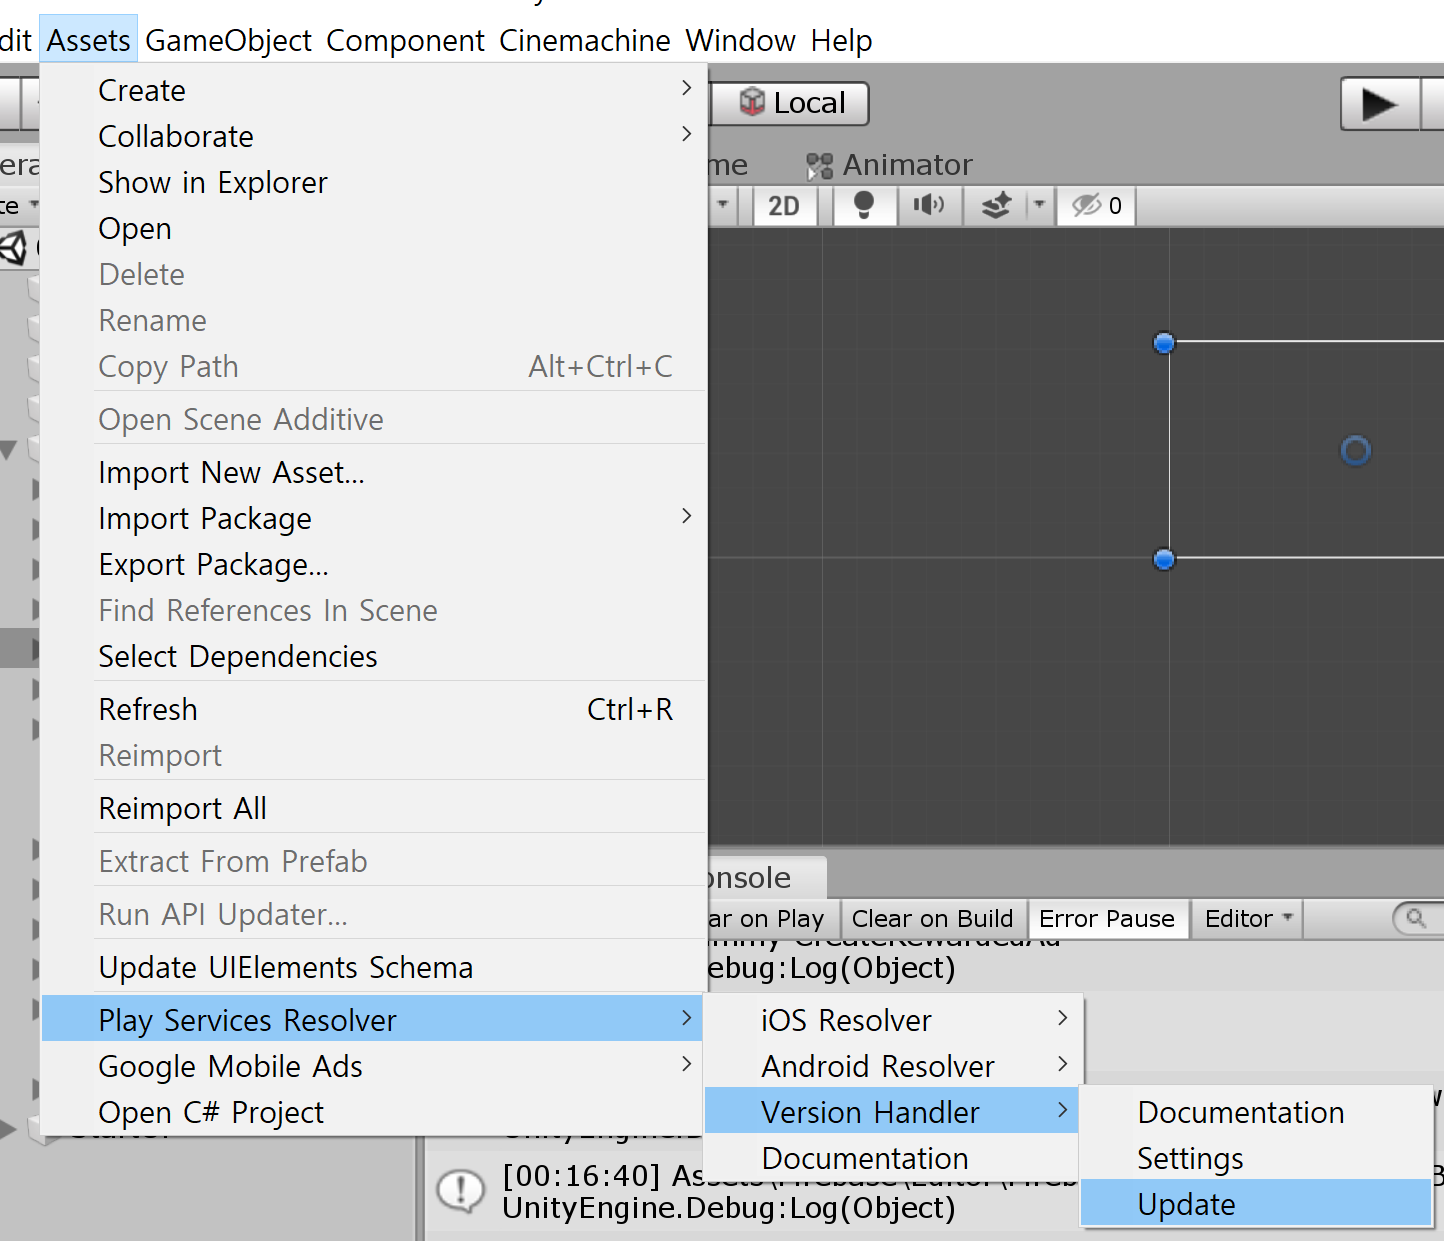The image size is (1444, 1241).
Task: Click the Console search field magnifier
Action: 1416,918
